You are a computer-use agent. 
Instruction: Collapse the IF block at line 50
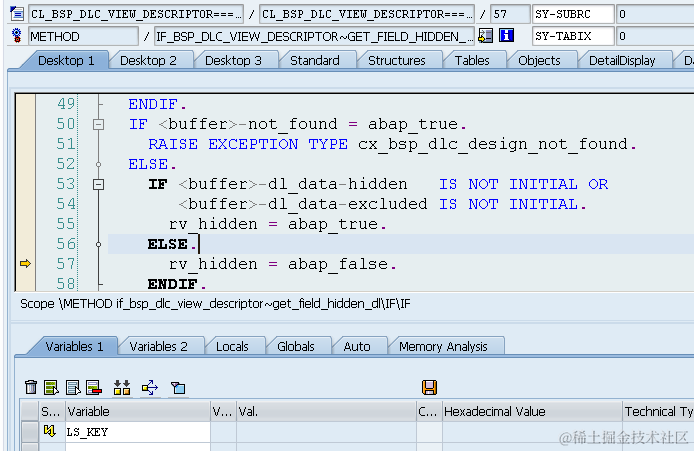(98, 124)
